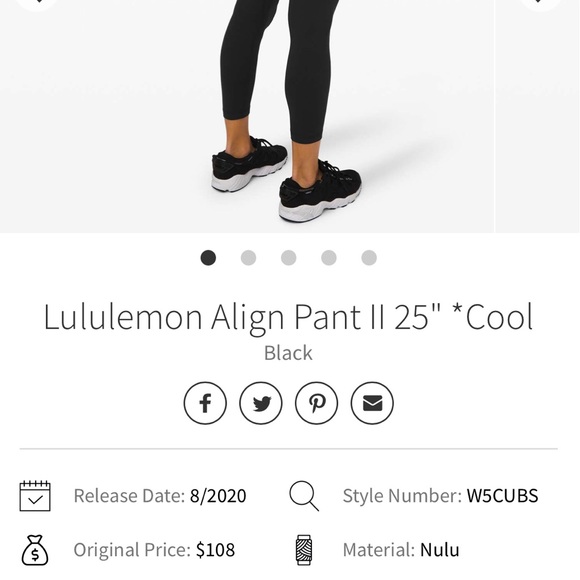
Task: Select the second carousel dot
Action: point(248,257)
